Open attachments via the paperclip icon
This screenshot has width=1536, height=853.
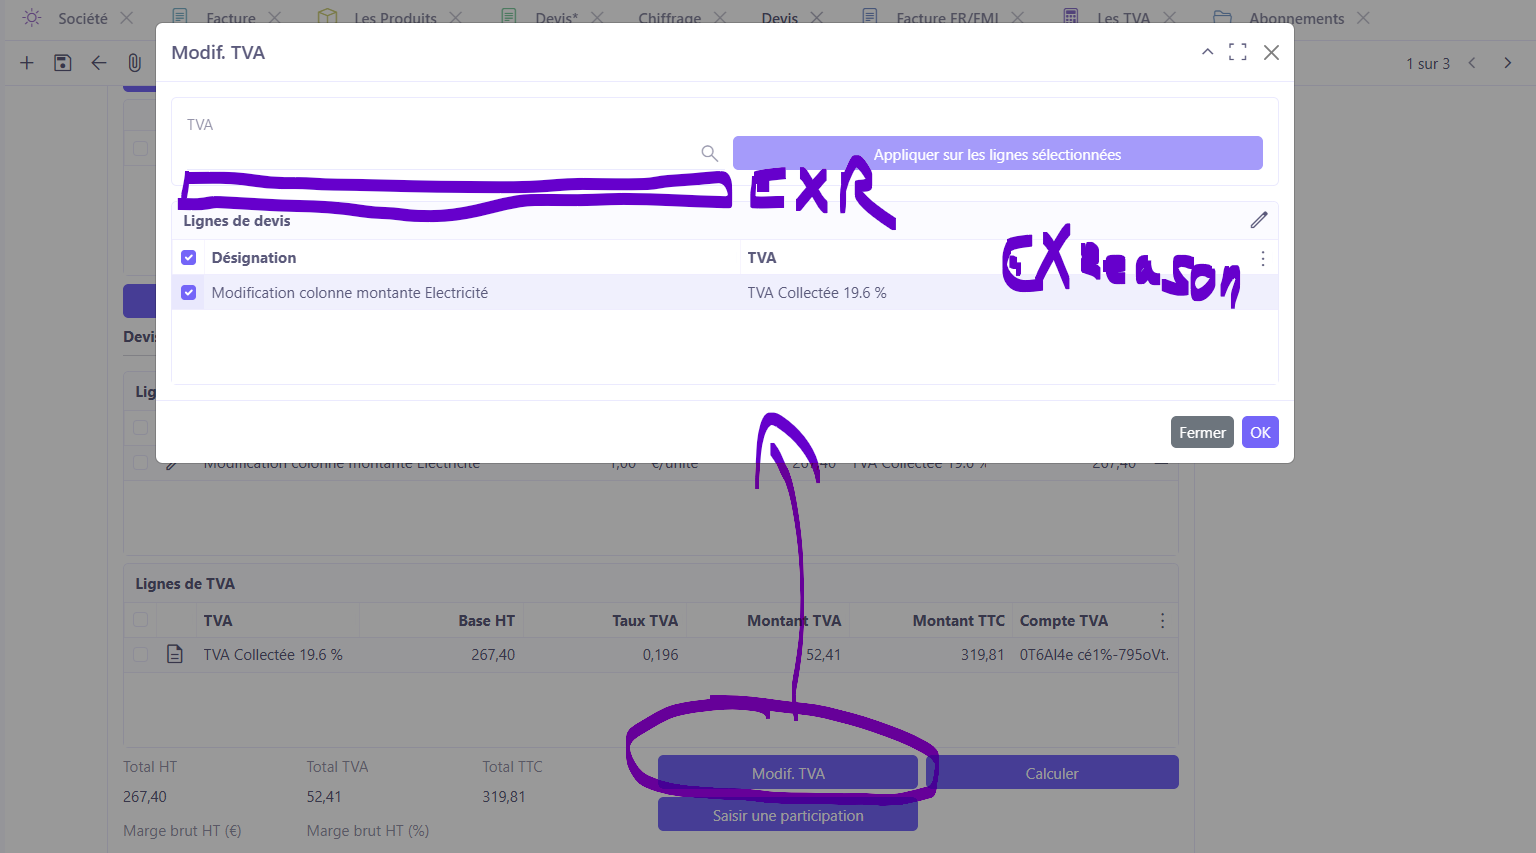[x=134, y=63]
